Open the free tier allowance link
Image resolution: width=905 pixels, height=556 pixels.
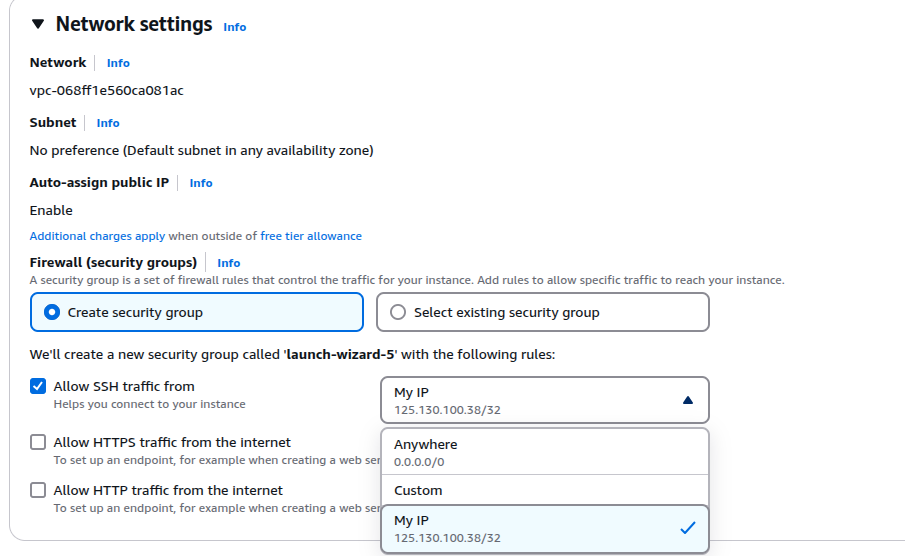(x=311, y=236)
